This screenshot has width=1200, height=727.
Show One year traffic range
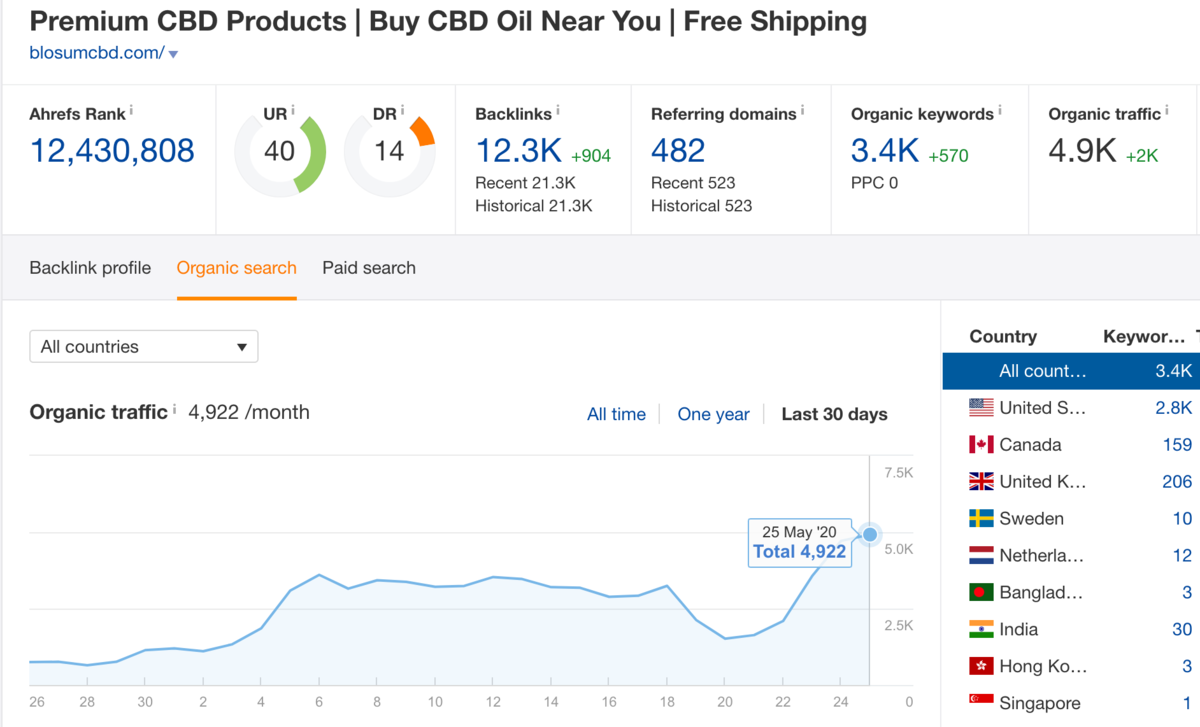(713, 414)
